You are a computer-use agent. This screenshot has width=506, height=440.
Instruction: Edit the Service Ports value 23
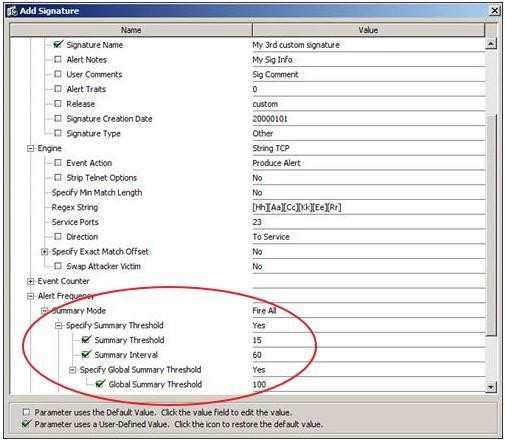click(368, 222)
